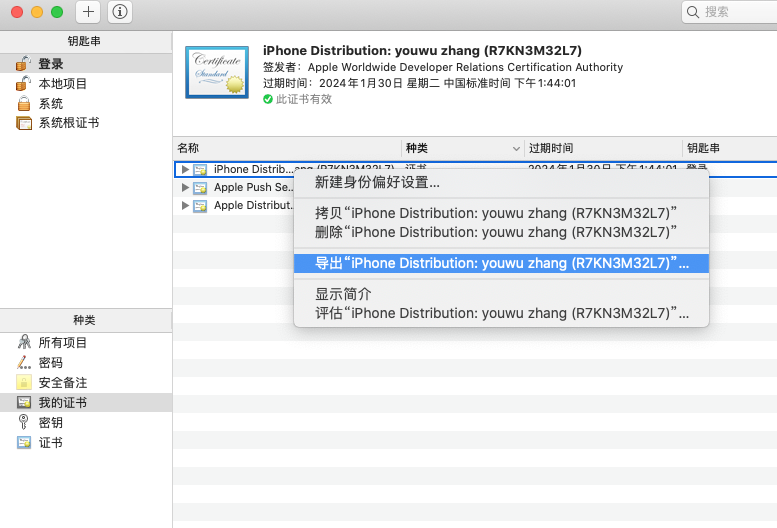Click the info toolbar button
The height and width of the screenshot is (528, 777).
(x=120, y=12)
